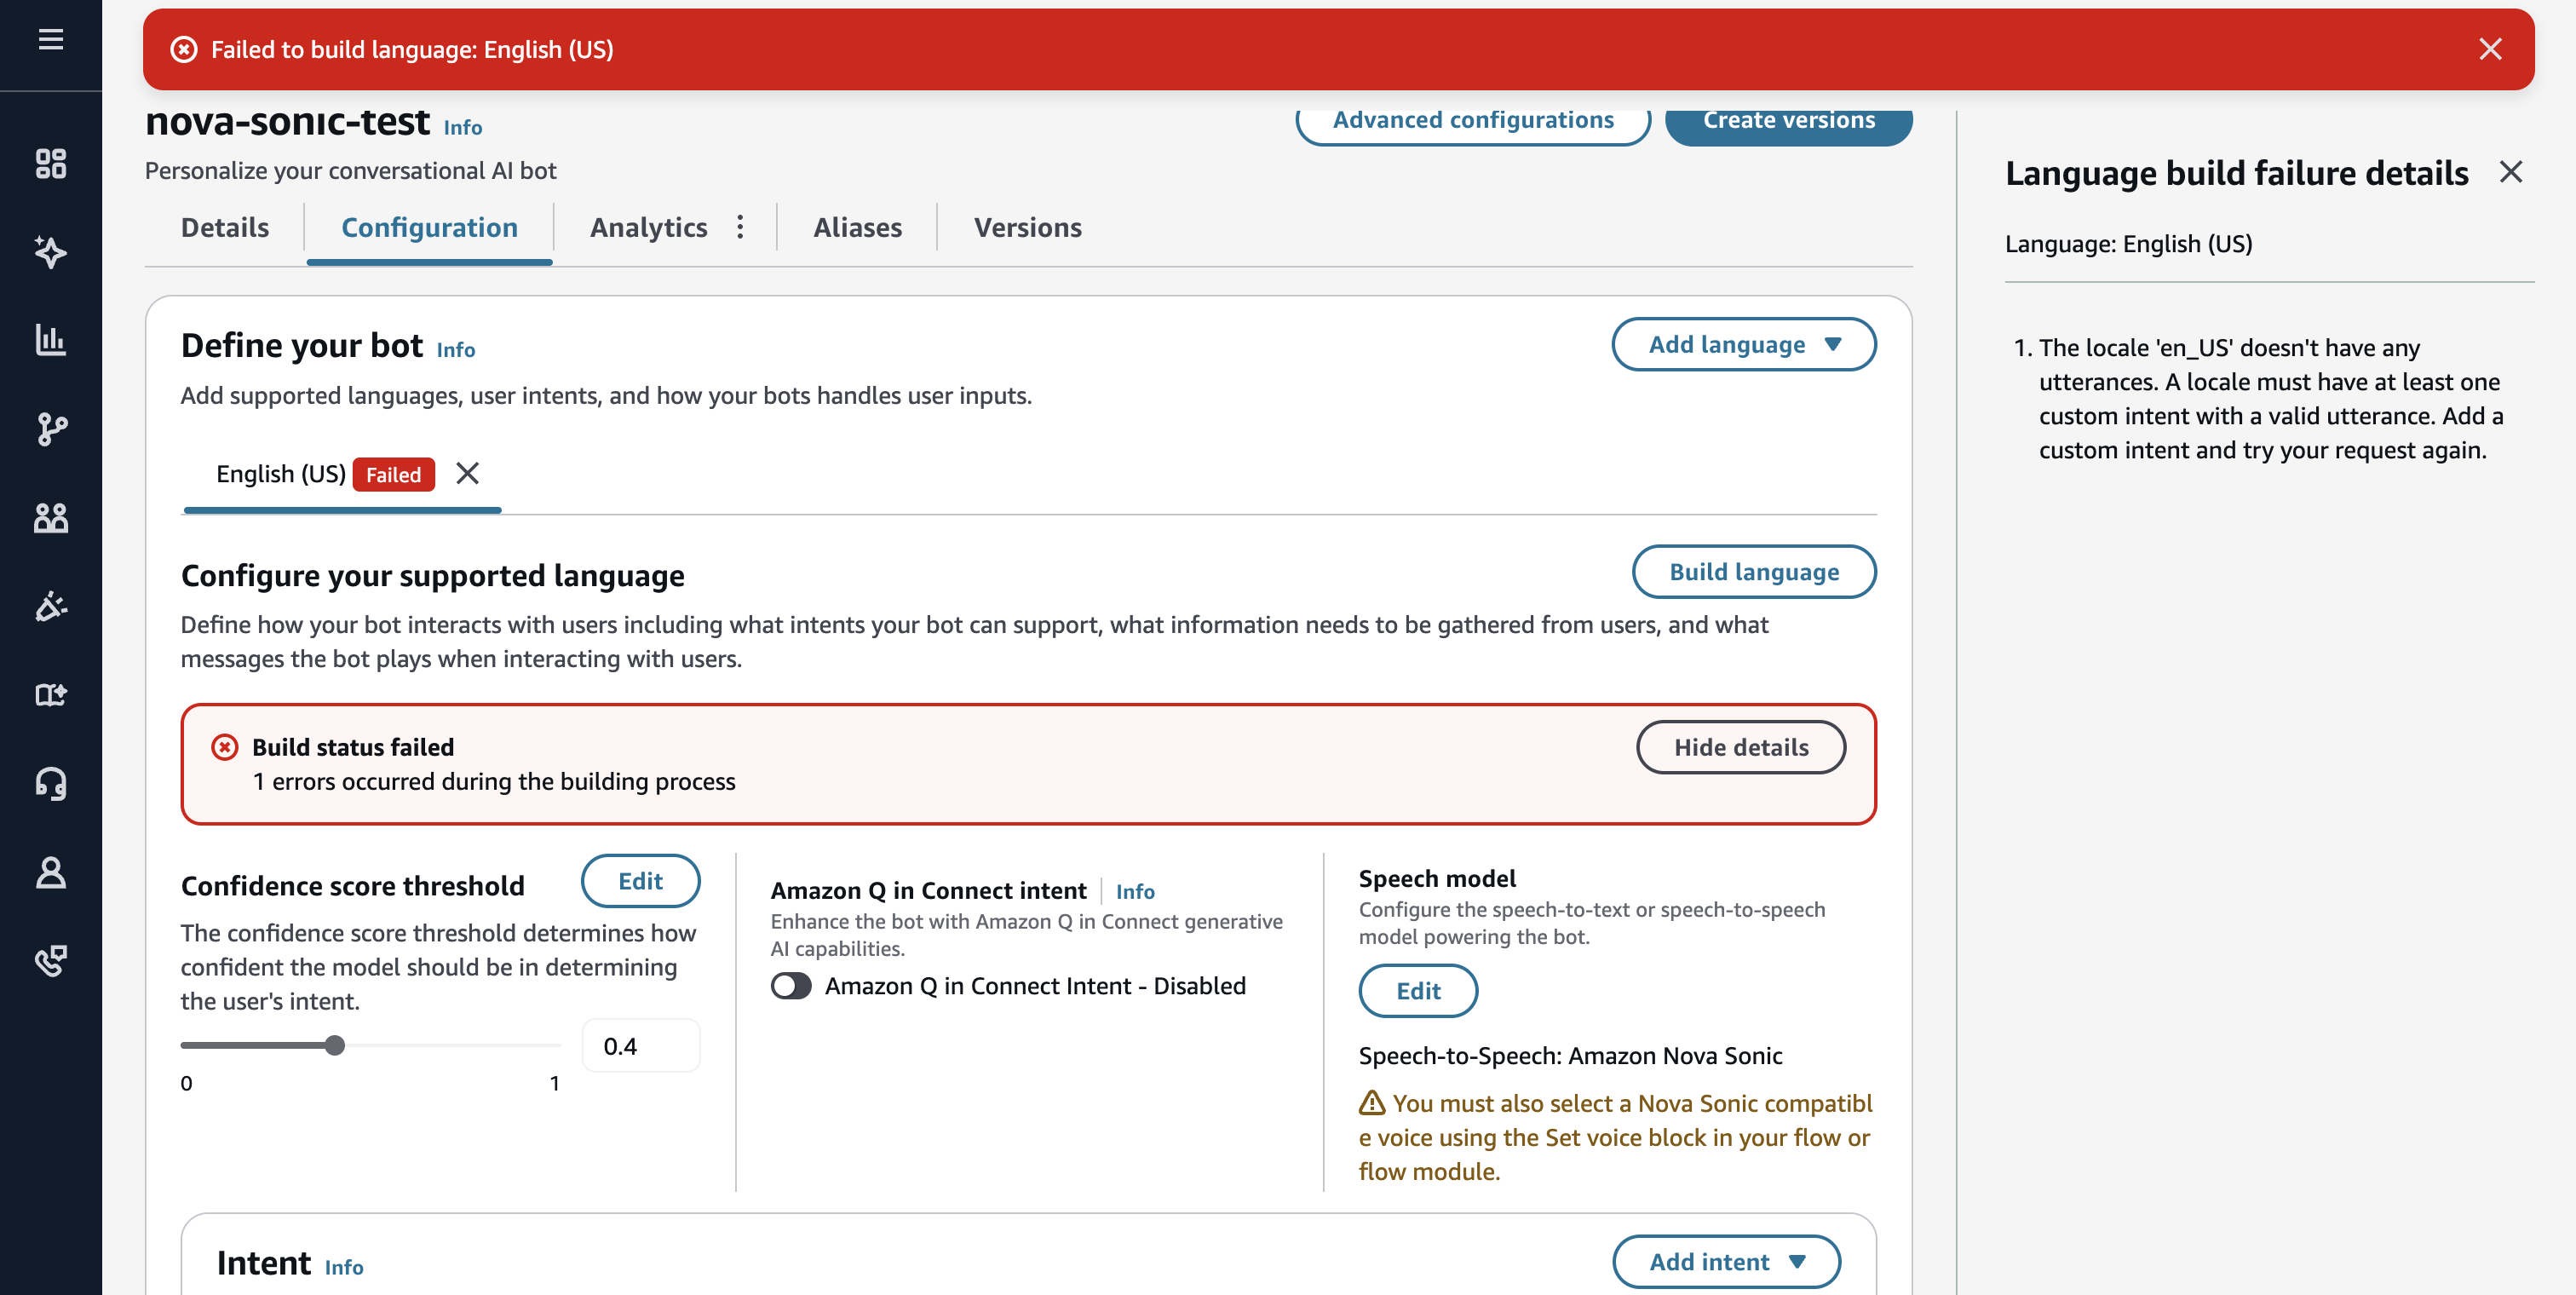Dismiss the red failed build banner
This screenshot has height=1295, width=2576.
tap(2489, 49)
